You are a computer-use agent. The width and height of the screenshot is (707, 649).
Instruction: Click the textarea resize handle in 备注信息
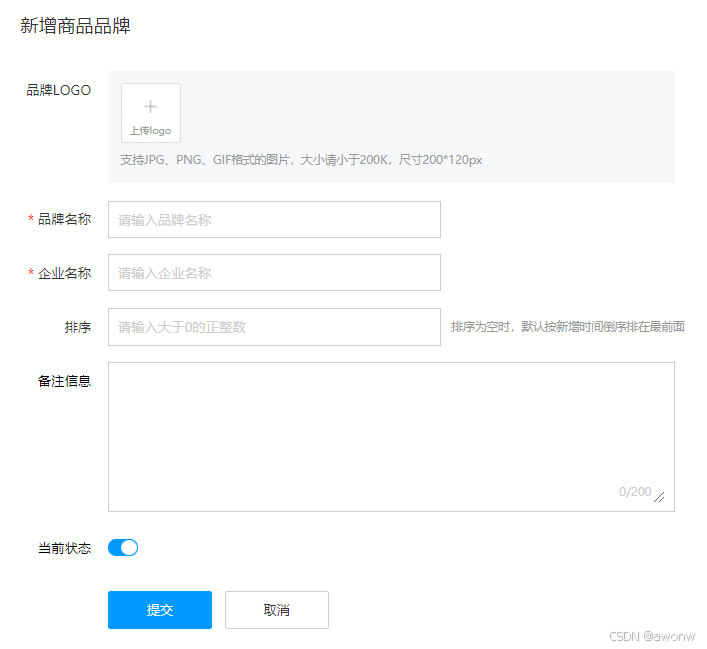pyautogui.click(x=659, y=497)
